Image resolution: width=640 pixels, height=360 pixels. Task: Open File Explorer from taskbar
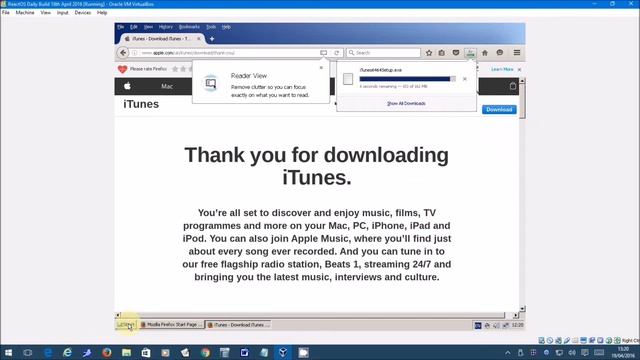pyautogui.click(x=127, y=353)
